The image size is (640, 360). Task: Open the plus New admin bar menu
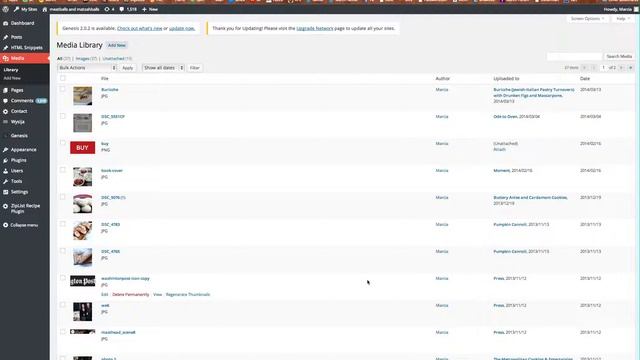coord(150,9)
